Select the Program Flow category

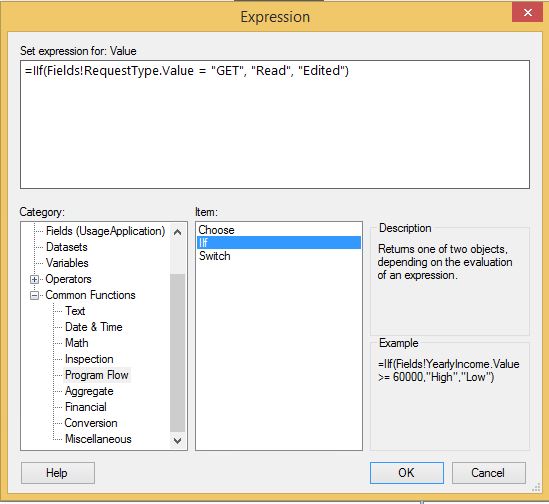point(97,375)
